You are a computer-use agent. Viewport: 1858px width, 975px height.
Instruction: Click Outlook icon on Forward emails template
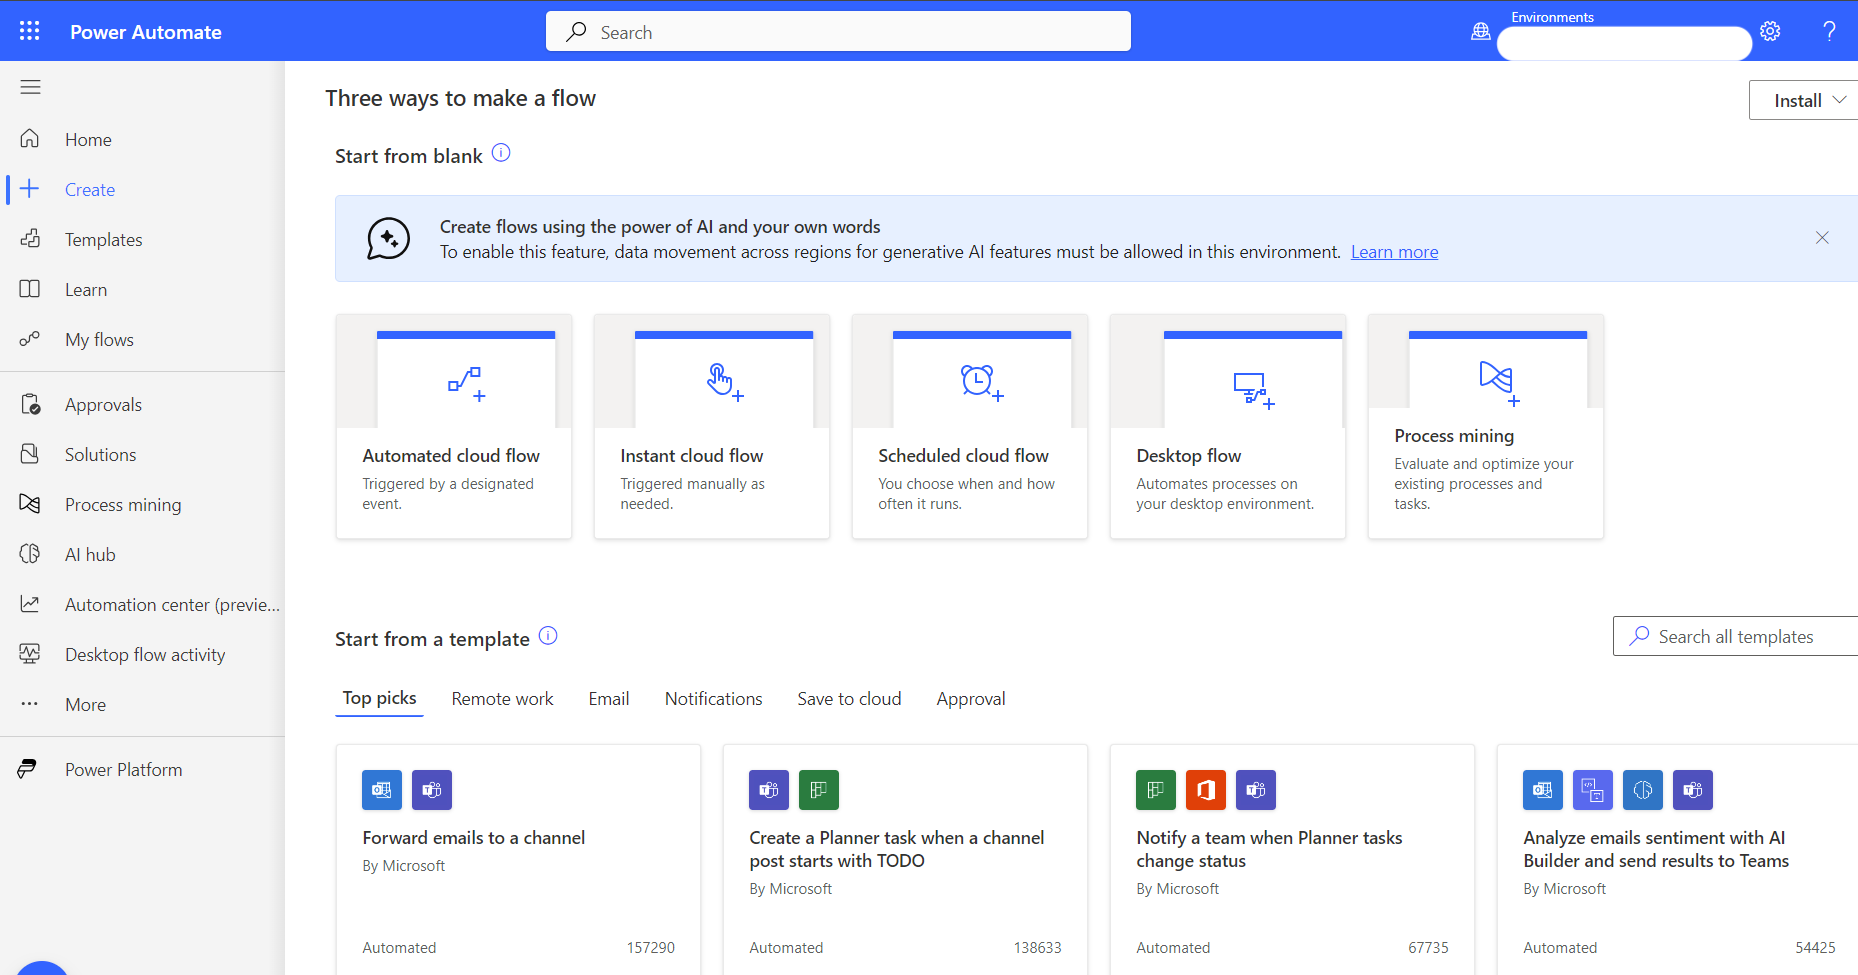pos(382,790)
